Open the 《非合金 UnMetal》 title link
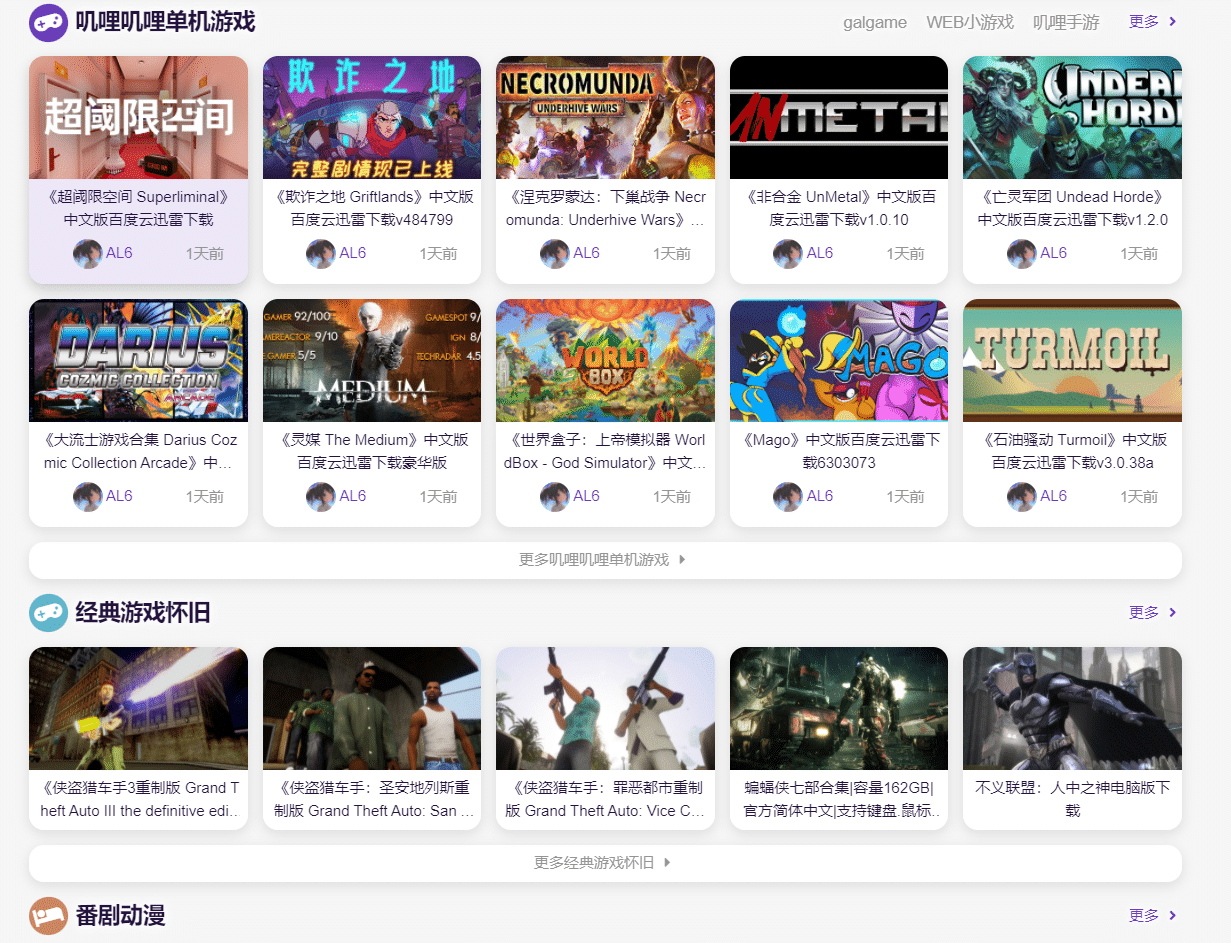This screenshot has width=1231, height=943. (839, 208)
